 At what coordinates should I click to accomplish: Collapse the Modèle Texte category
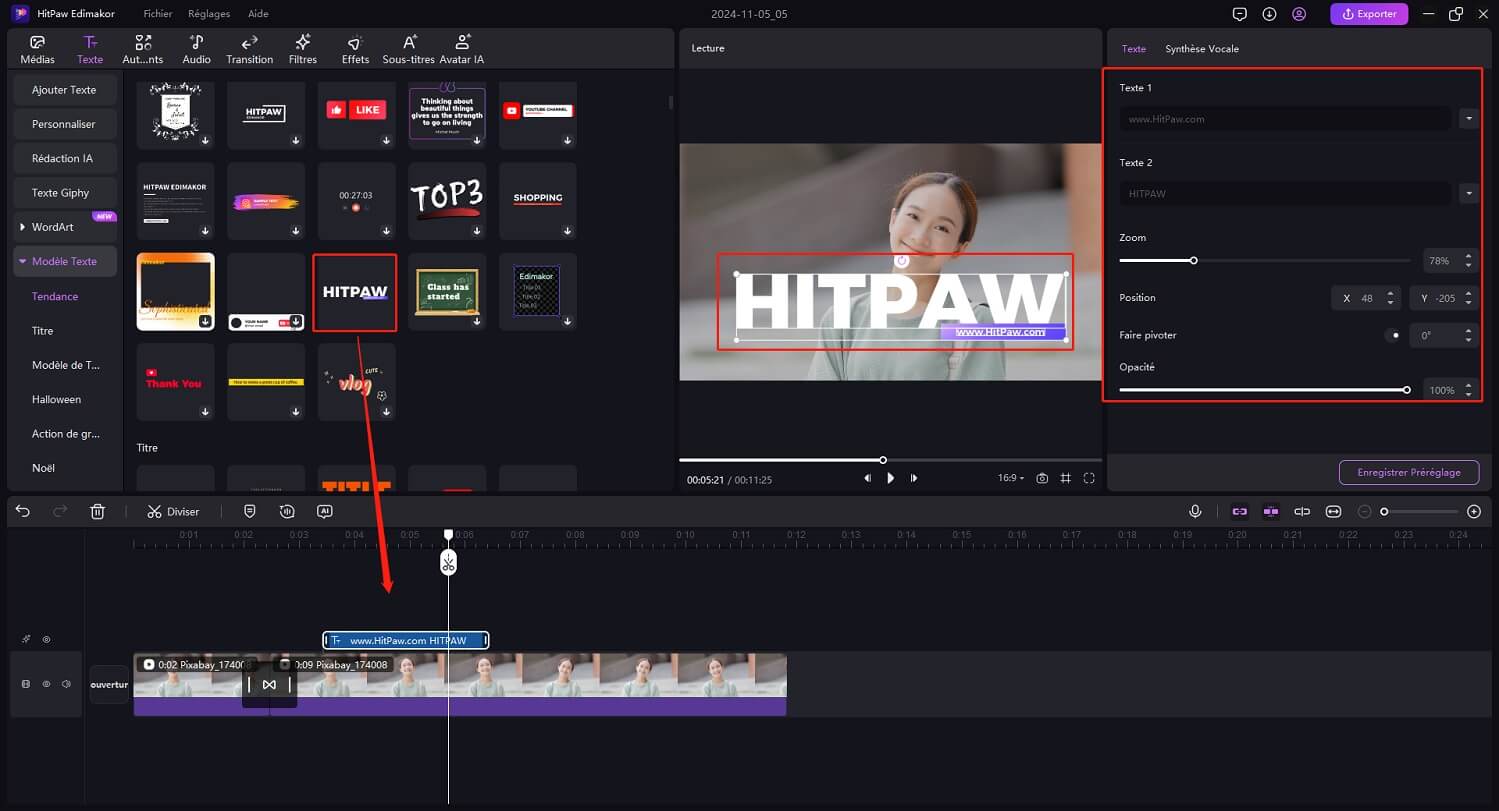(x=21, y=261)
